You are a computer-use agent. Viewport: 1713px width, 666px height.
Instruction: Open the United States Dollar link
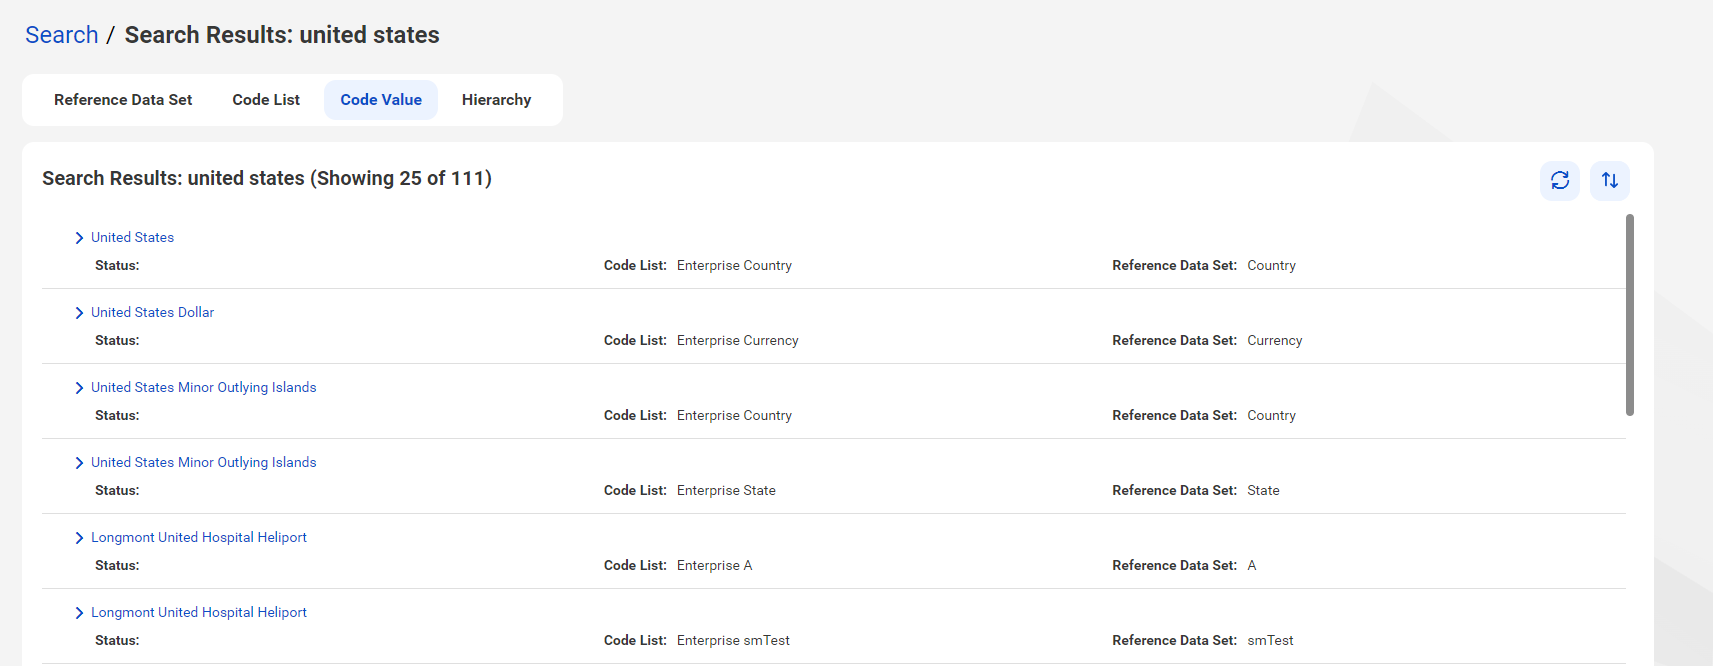click(x=152, y=312)
